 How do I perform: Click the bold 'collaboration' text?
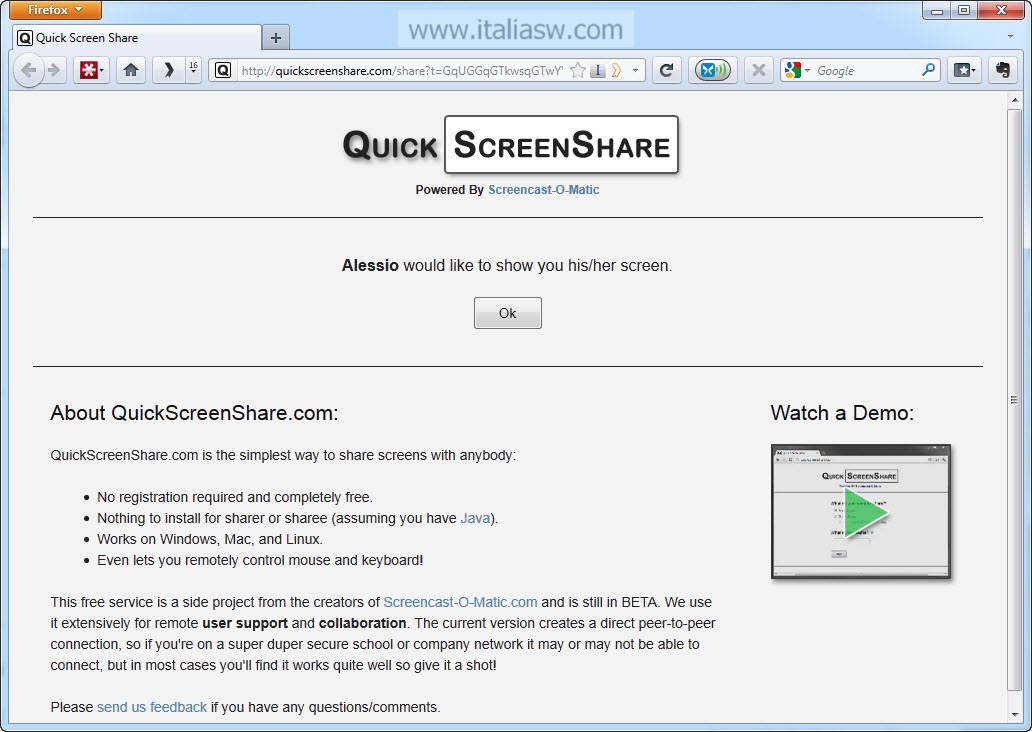click(363, 623)
